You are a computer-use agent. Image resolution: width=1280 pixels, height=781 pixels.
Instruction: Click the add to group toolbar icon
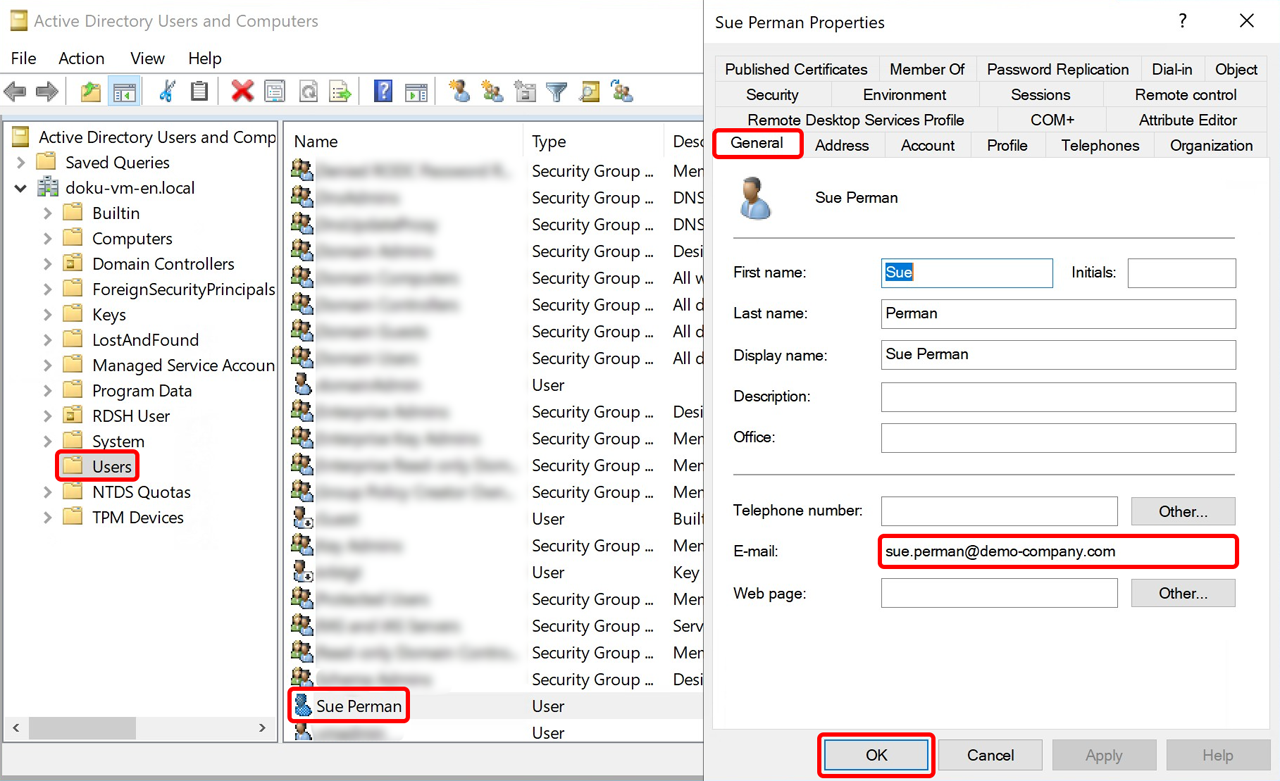[622, 92]
